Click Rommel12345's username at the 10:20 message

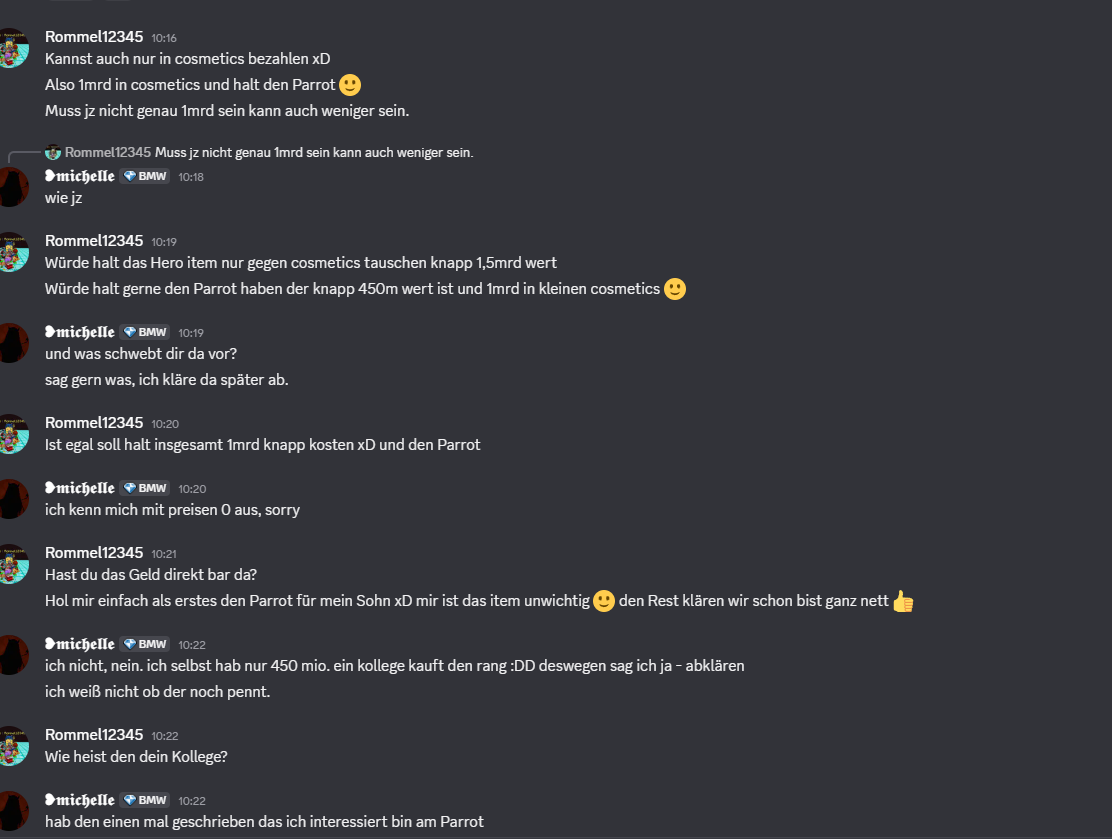point(94,423)
